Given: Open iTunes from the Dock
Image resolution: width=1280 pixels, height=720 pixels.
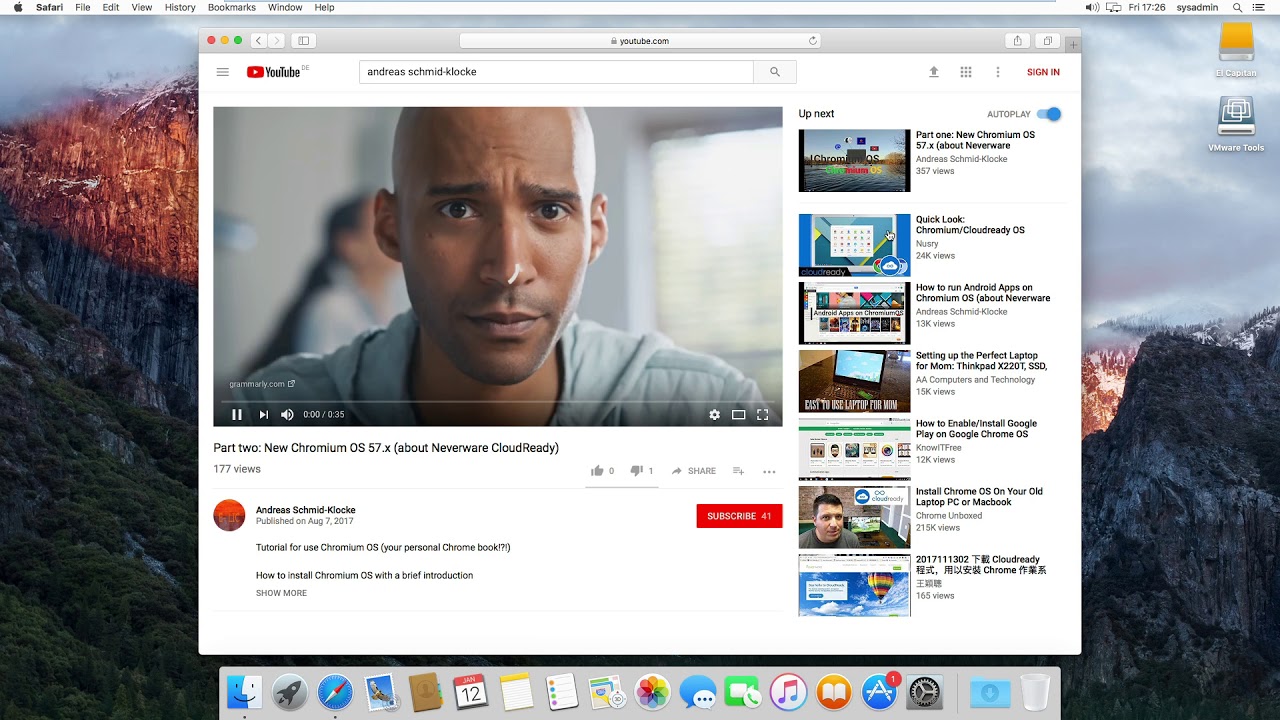Looking at the screenshot, I should coord(788,692).
